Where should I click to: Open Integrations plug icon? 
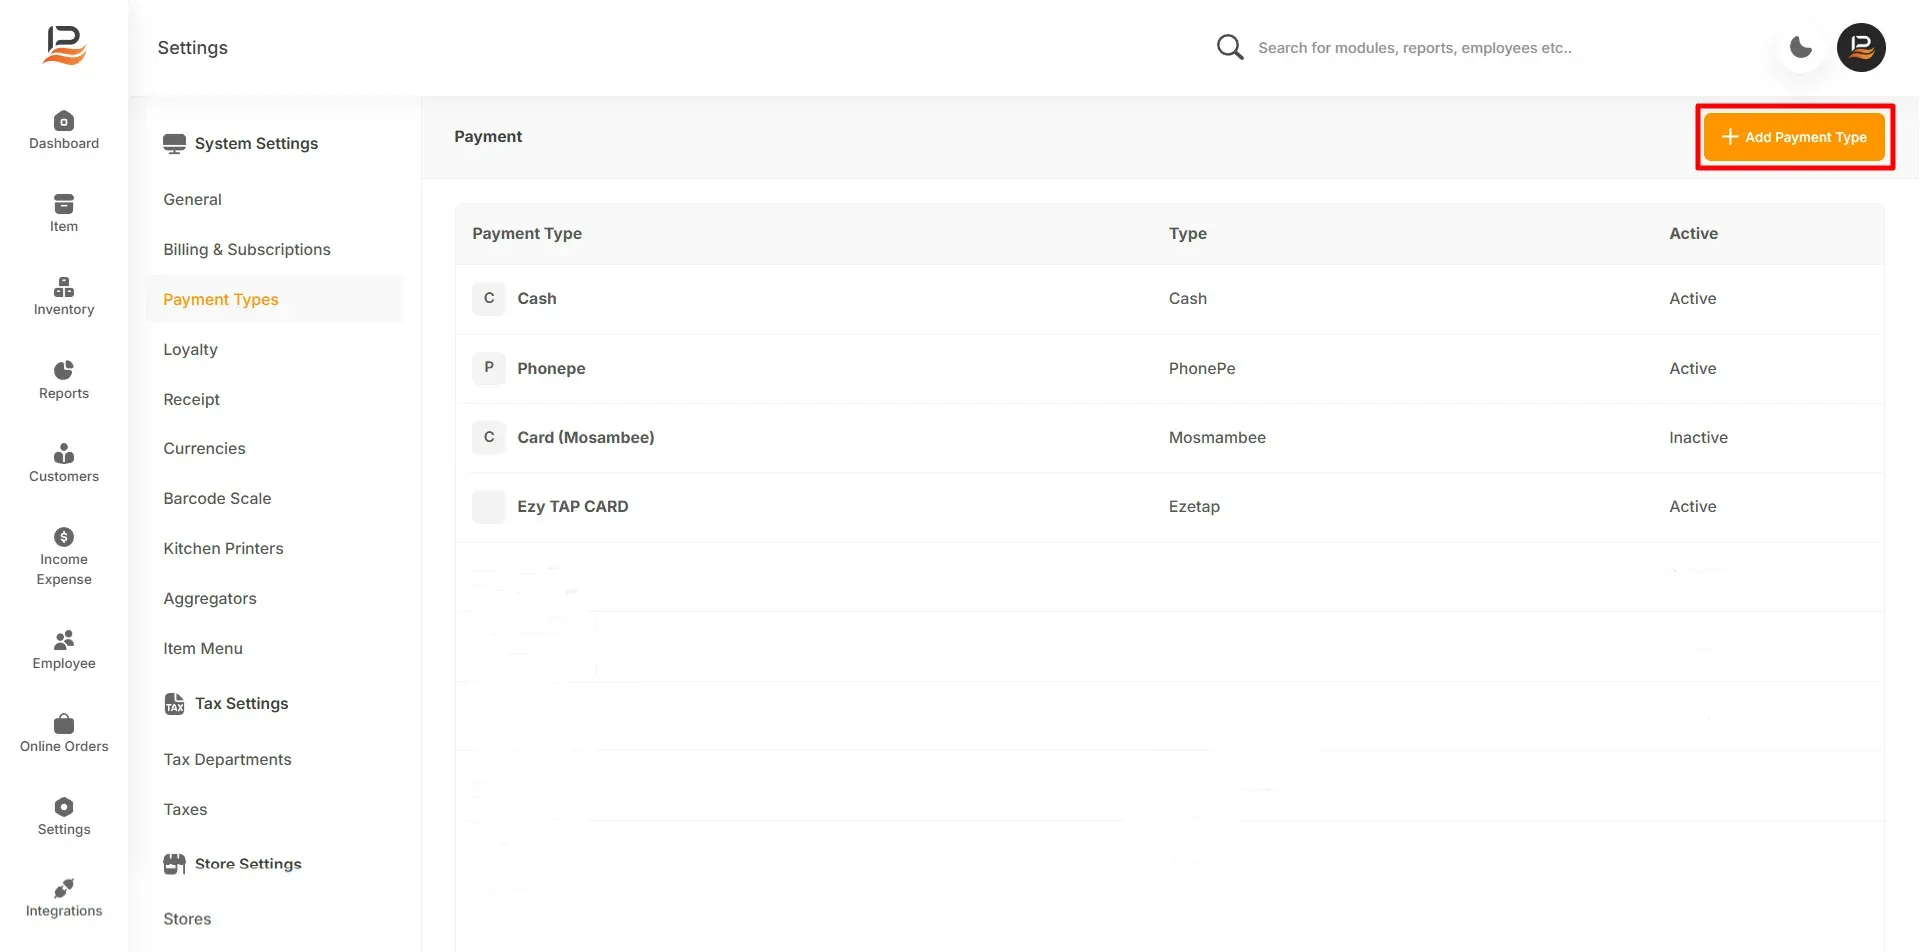point(64,888)
